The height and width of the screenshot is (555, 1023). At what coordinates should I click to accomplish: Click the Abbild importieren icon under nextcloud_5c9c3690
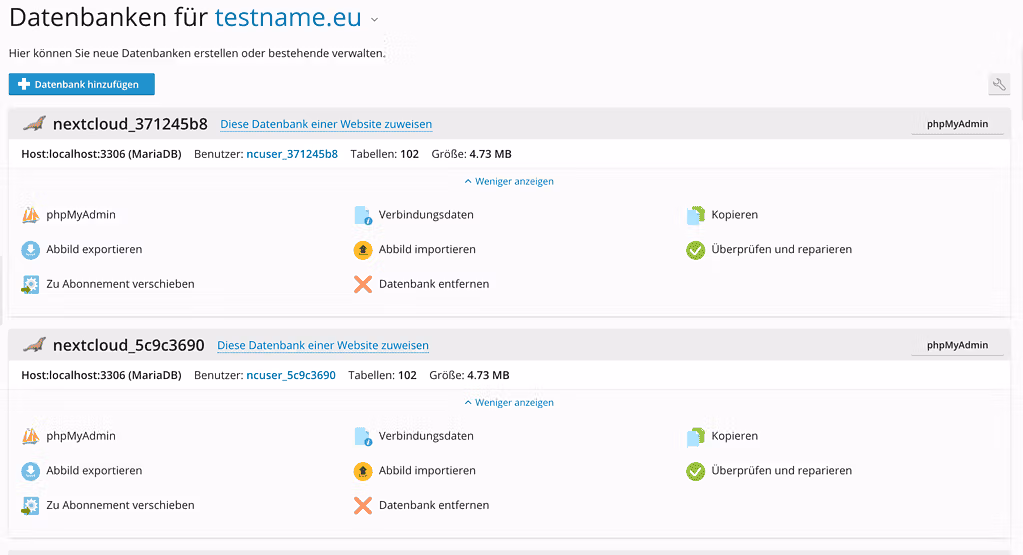click(x=363, y=471)
